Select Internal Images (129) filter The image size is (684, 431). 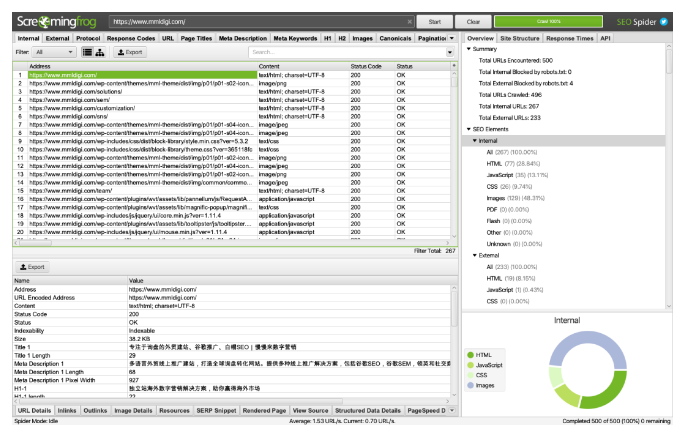tap(516, 198)
